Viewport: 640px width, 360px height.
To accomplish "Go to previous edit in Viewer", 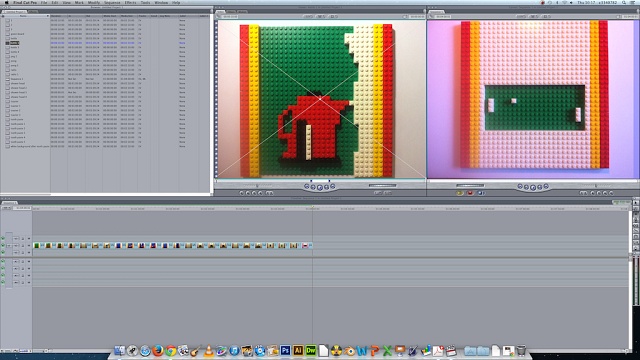I will click(307, 187).
